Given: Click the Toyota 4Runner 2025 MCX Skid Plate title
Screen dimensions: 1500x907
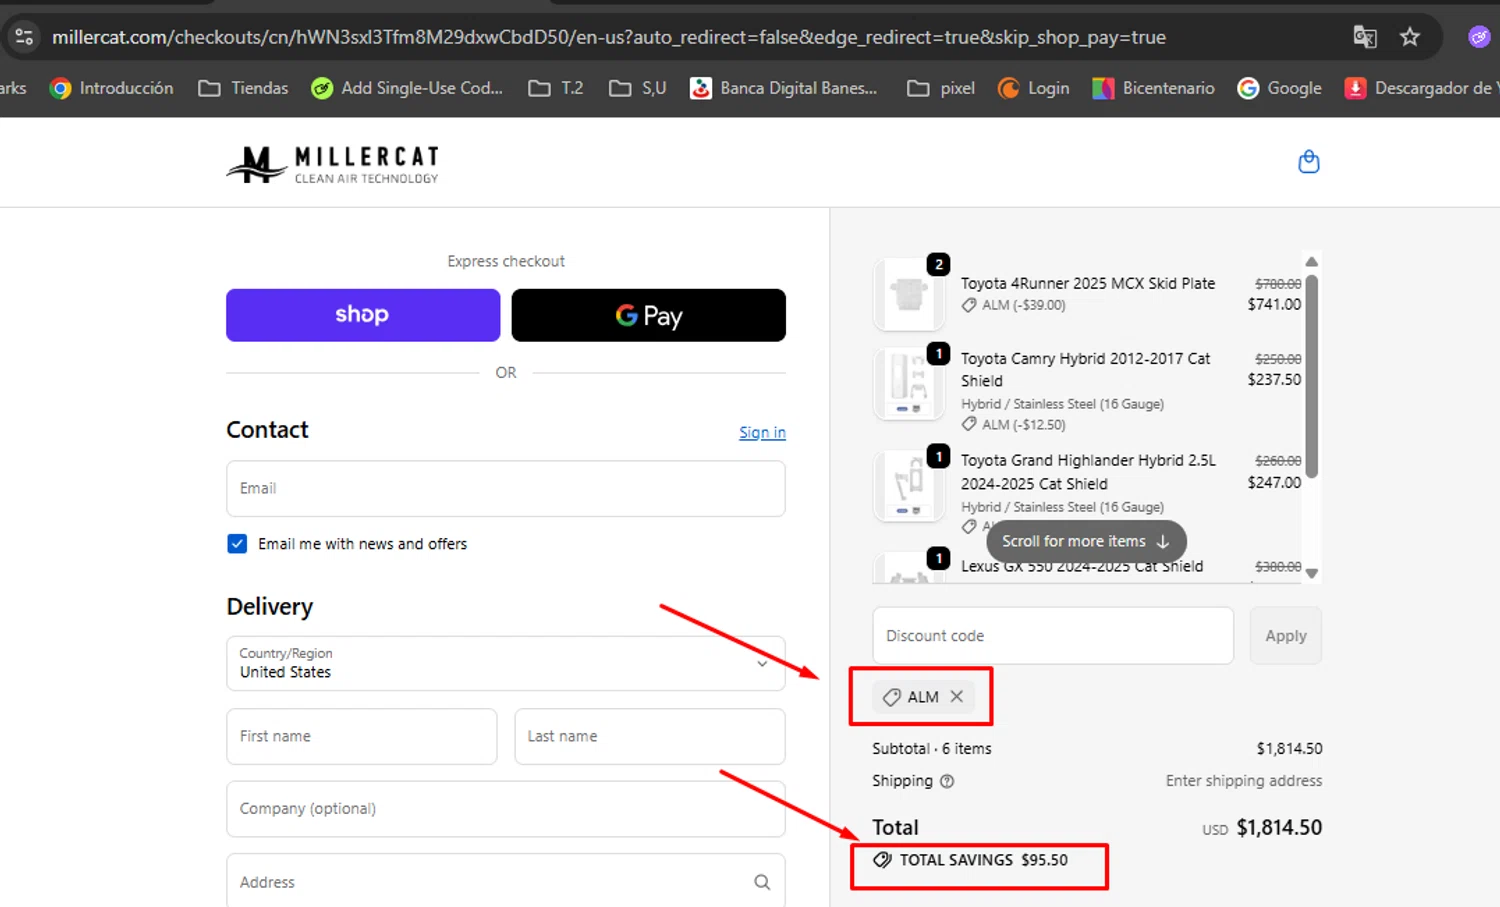Looking at the screenshot, I should tap(1088, 283).
